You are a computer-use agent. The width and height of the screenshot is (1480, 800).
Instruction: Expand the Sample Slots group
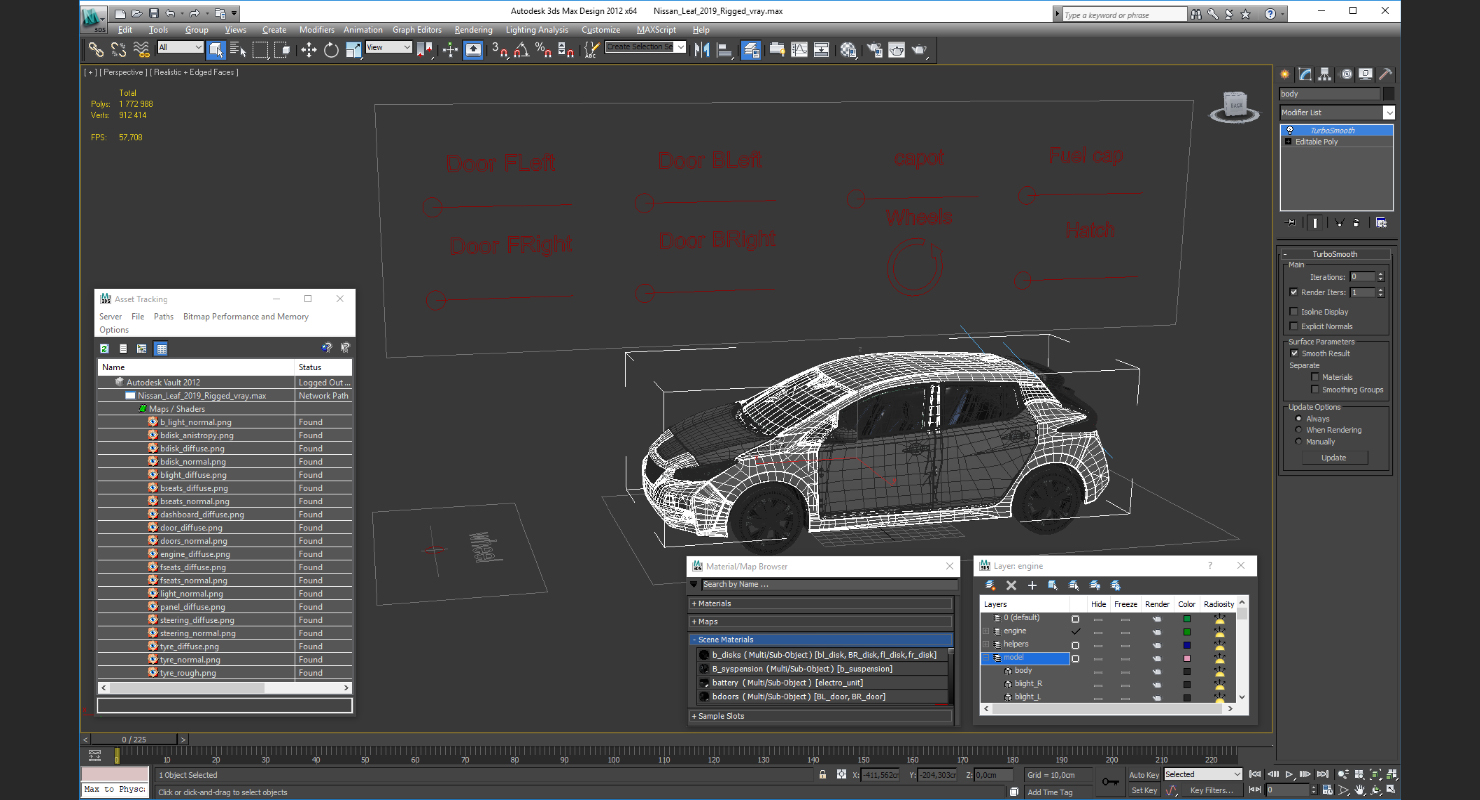coord(821,716)
